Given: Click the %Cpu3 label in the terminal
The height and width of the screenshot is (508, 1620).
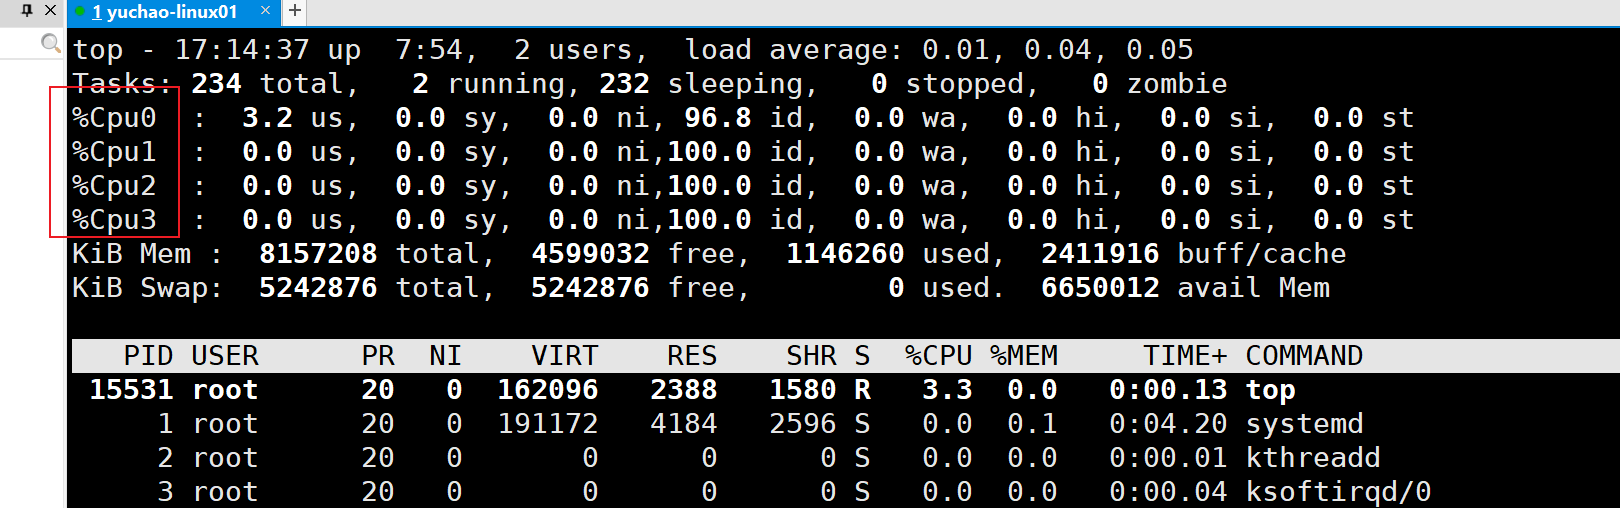Looking at the screenshot, I should pos(114,220).
